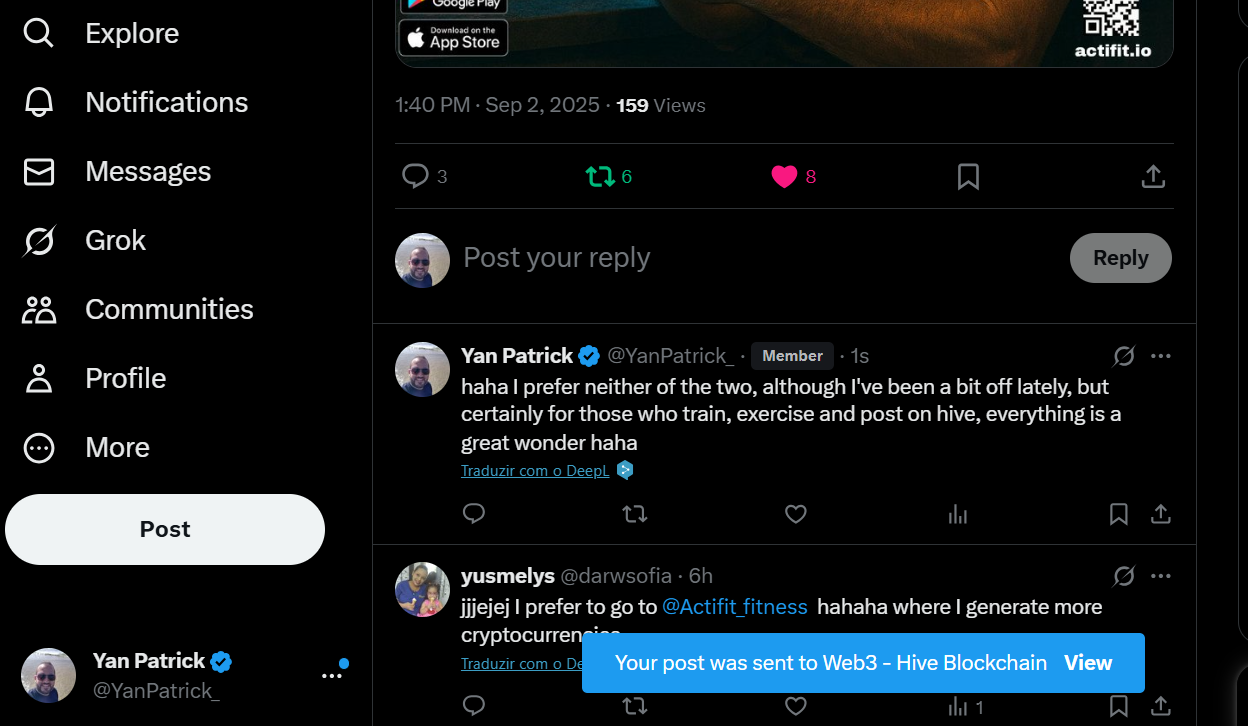This screenshot has width=1248, height=726.
Task: Click the View link in the Hive notification
Action: pyautogui.click(x=1088, y=663)
